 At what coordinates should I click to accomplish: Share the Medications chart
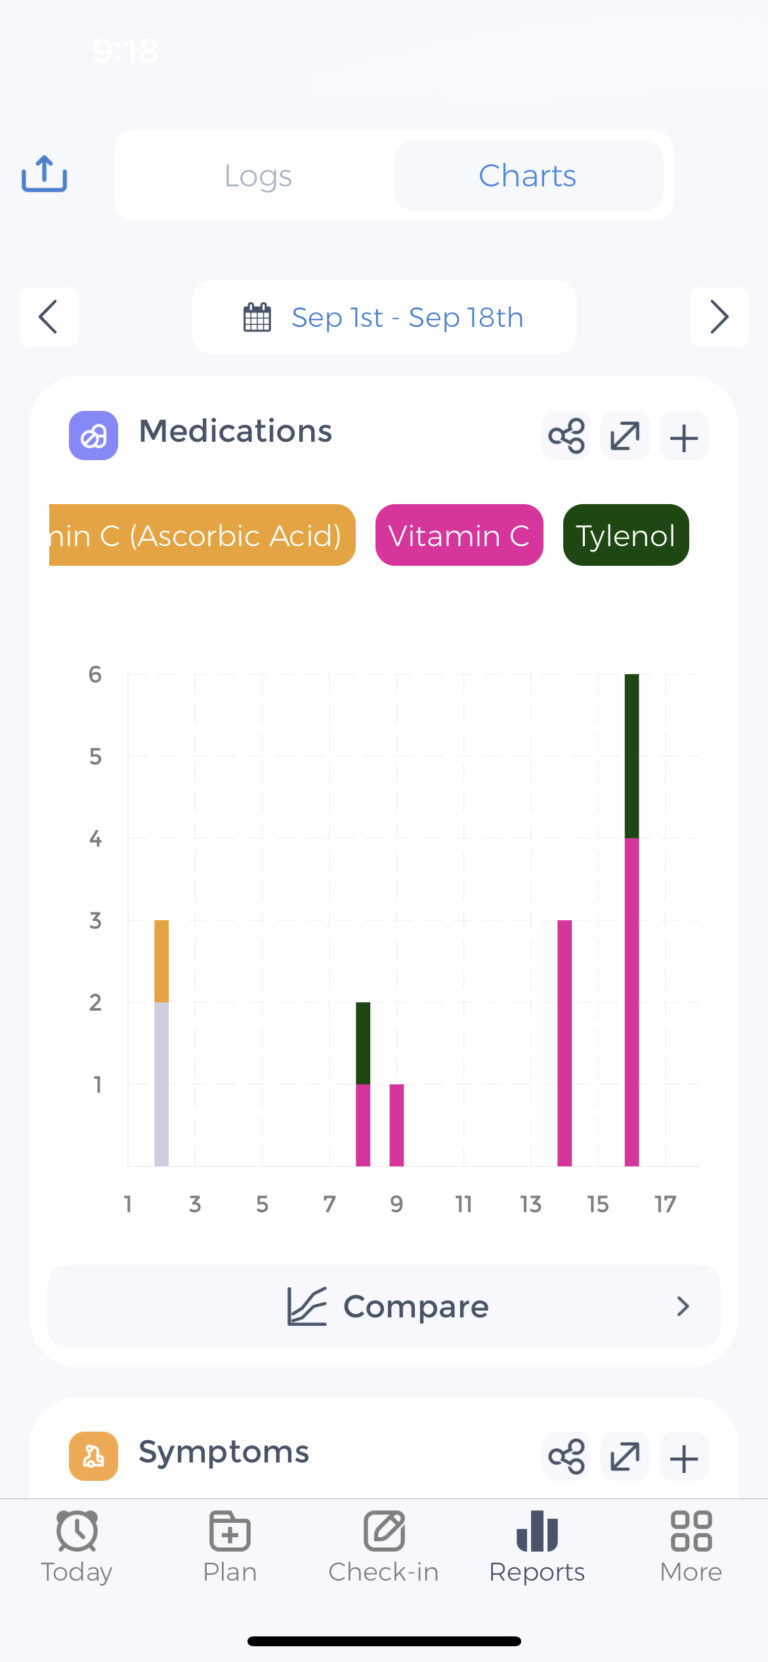click(x=566, y=436)
